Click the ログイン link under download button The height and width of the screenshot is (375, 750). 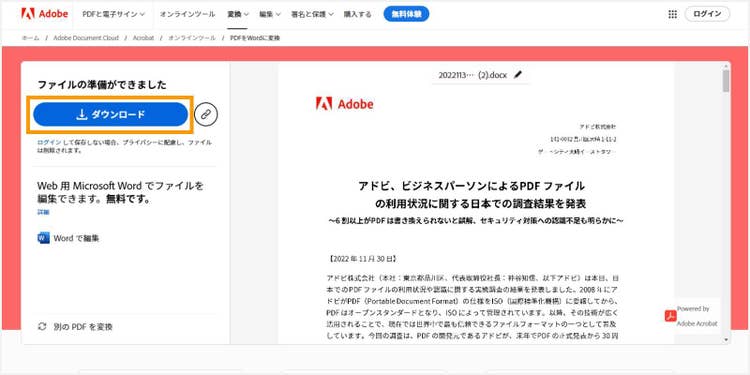pyautogui.click(x=49, y=143)
